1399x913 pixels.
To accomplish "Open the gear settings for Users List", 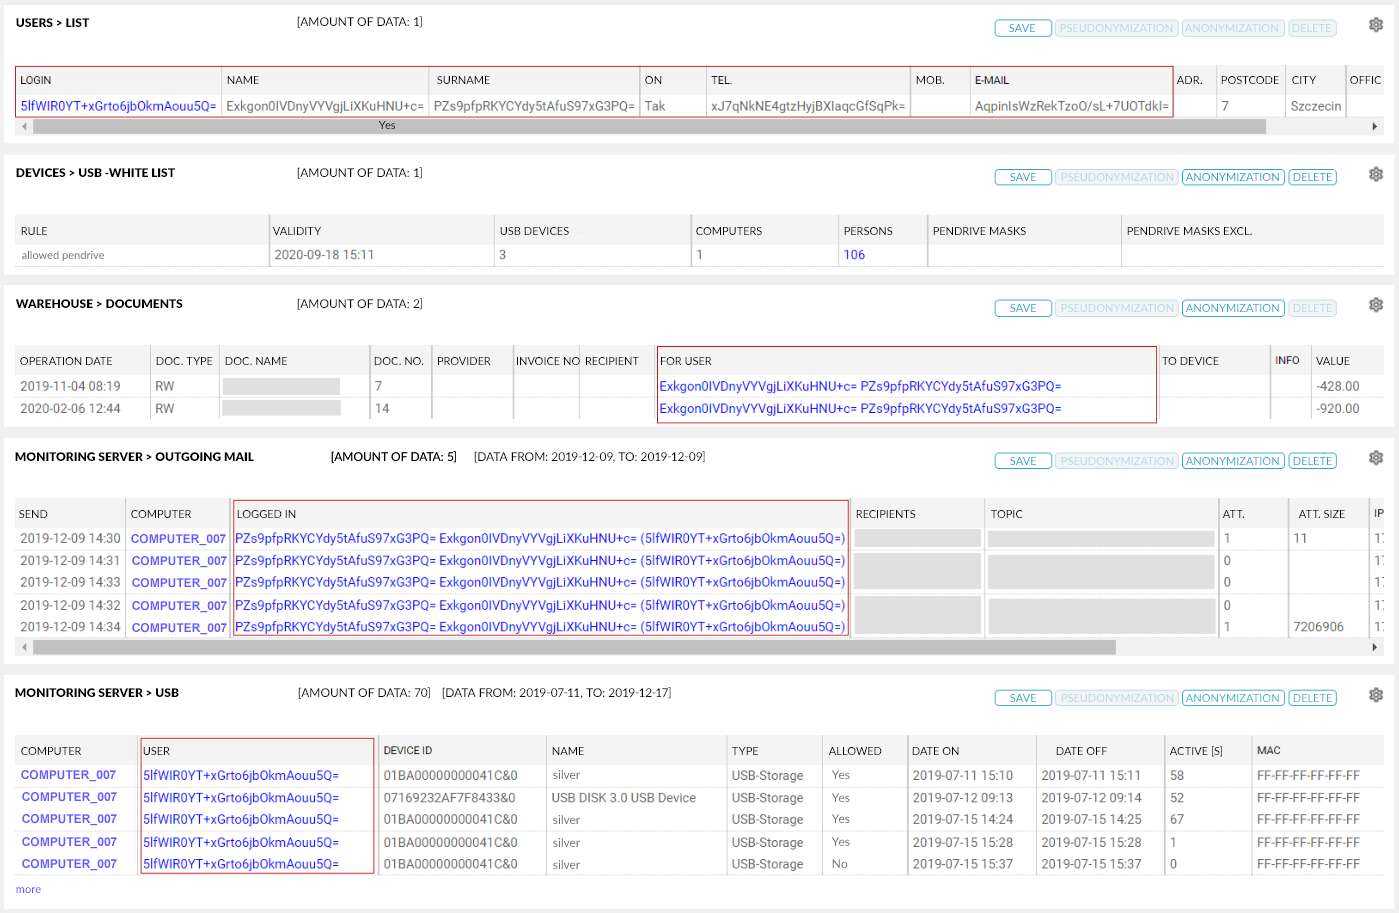I will (x=1376, y=25).
